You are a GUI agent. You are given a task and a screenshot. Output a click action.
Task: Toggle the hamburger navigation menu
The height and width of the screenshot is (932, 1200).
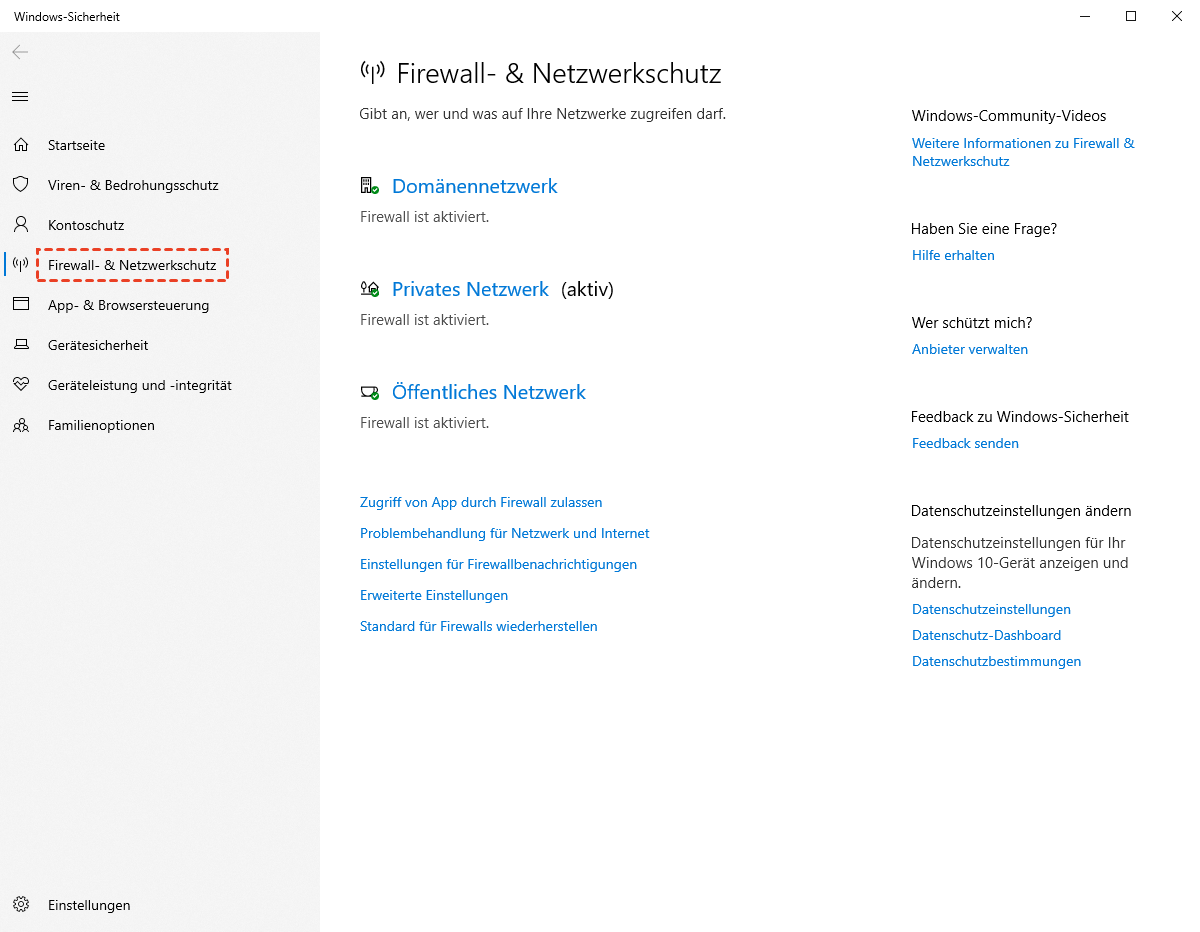[20, 97]
